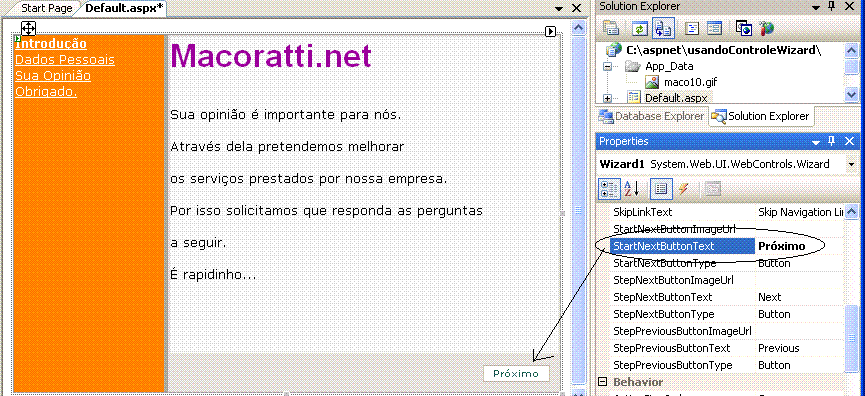865x396 pixels.
Task: Toggle Categorized view in Properties toolbar
Action: (608, 189)
